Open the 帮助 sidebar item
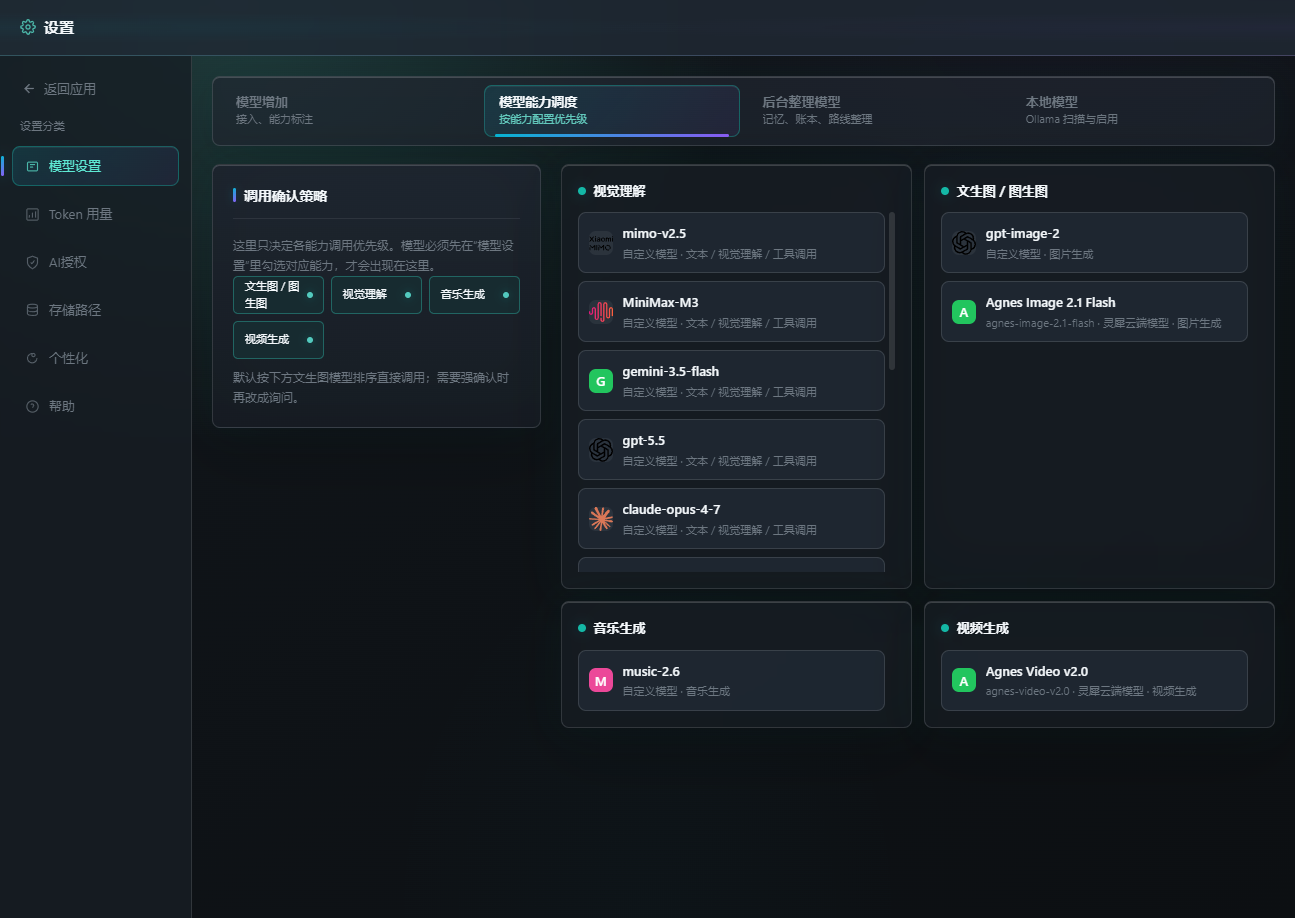 click(x=95, y=406)
